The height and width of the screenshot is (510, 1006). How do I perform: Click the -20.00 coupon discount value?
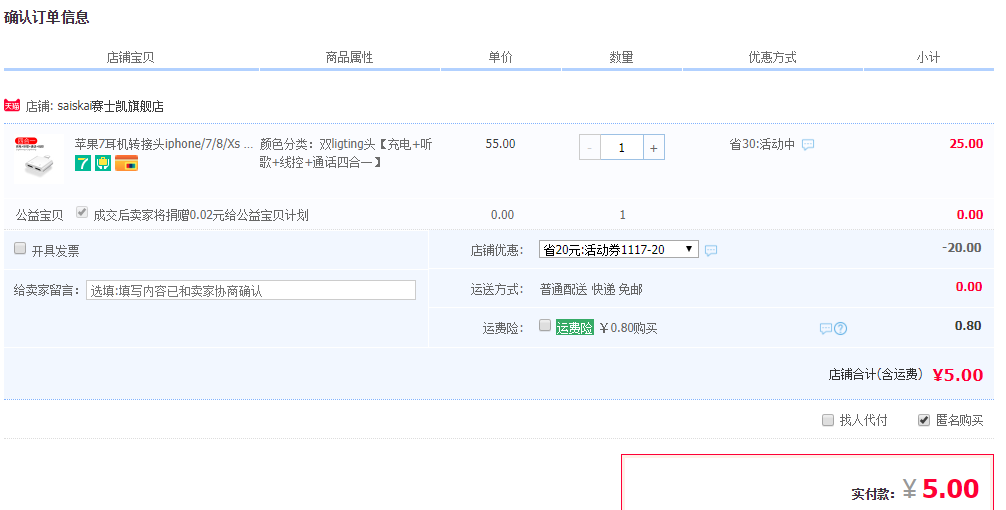(x=961, y=248)
